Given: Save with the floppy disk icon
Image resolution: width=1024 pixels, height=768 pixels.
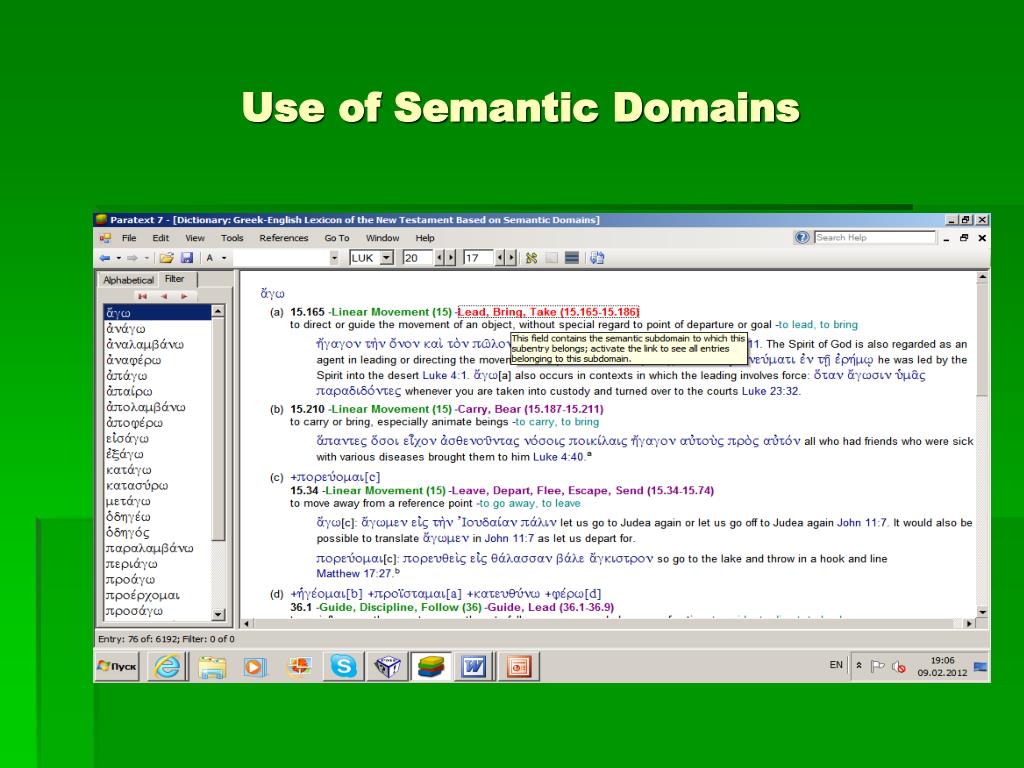Looking at the screenshot, I should [187, 258].
